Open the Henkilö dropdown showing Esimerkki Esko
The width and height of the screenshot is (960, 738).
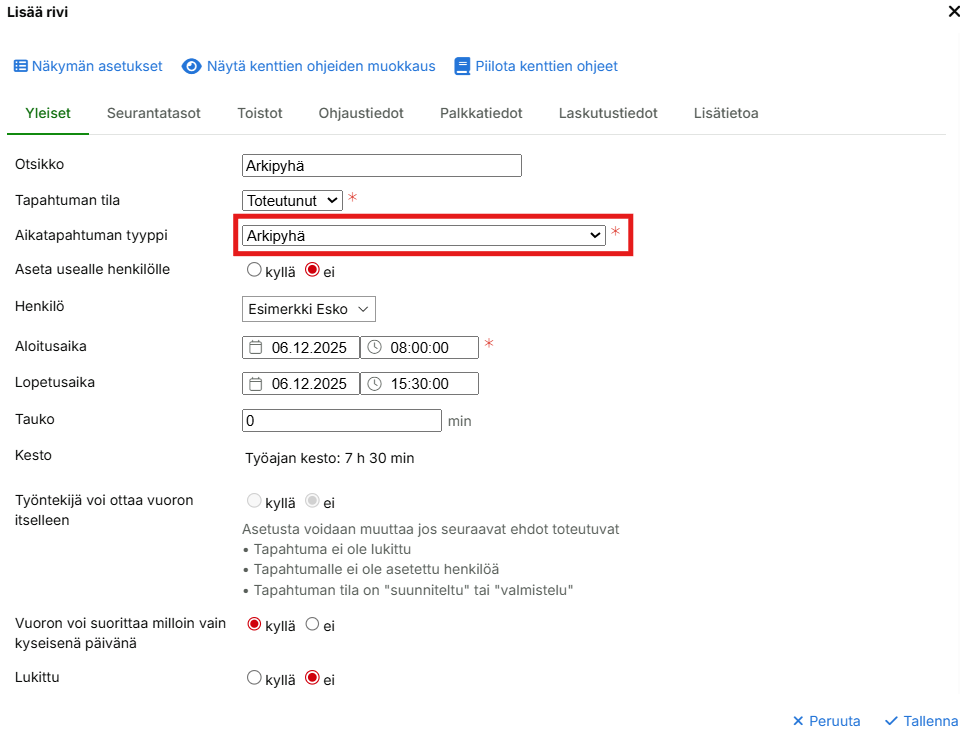pyautogui.click(x=308, y=309)
